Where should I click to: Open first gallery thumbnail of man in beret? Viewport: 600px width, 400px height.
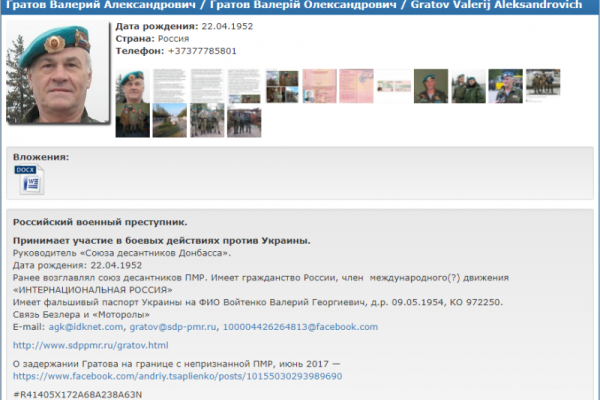tap(133, 86)
